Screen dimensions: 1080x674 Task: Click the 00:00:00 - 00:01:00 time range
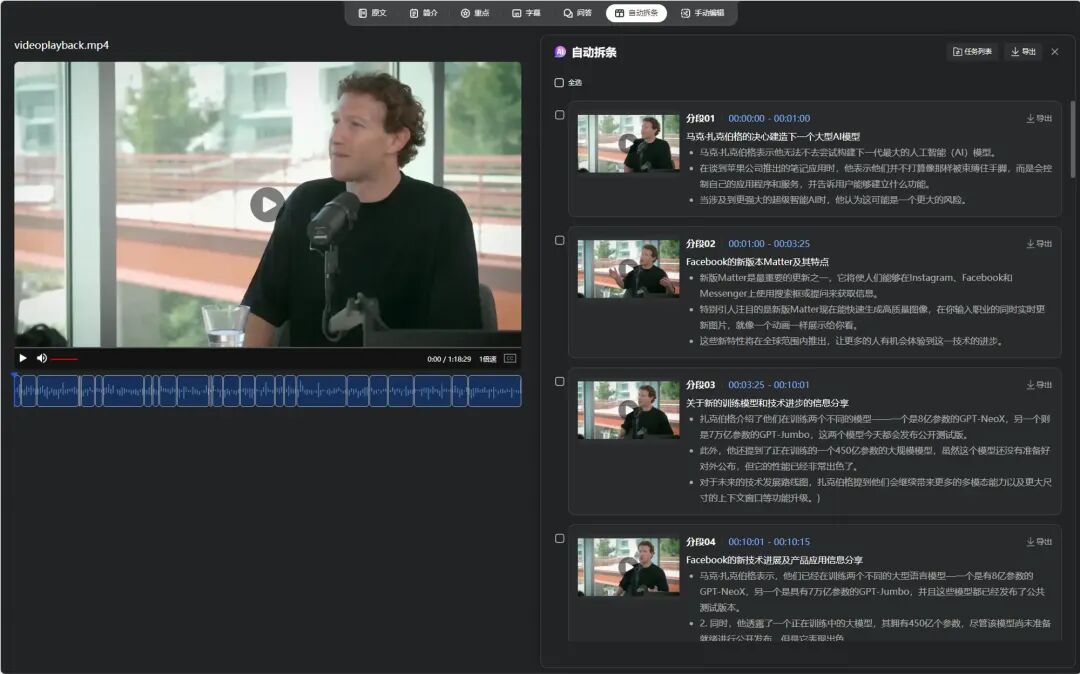[769, 118]
